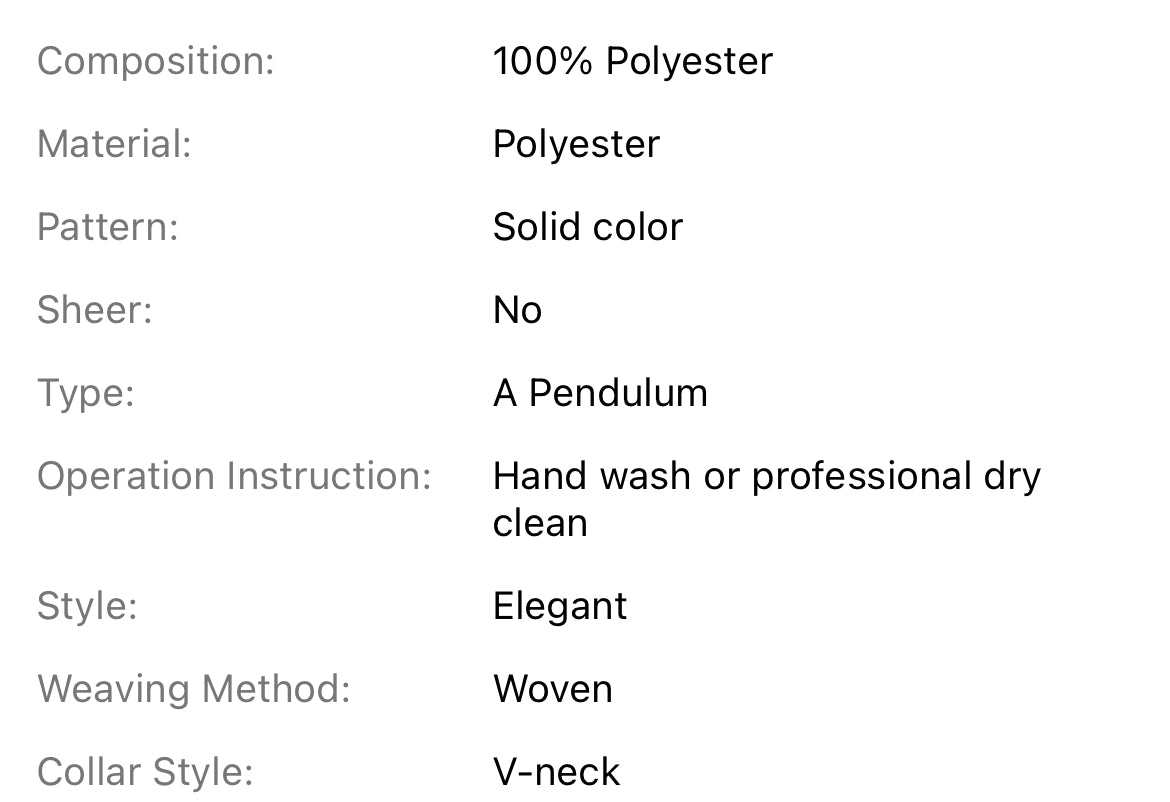The image size is (1170, 802).
Task: Click the Collar Style label
Action: [145, 773]
